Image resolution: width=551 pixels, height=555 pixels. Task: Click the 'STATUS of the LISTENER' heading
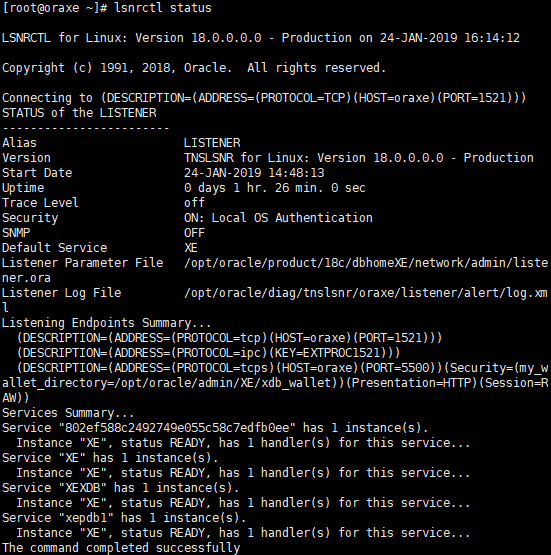79,113
